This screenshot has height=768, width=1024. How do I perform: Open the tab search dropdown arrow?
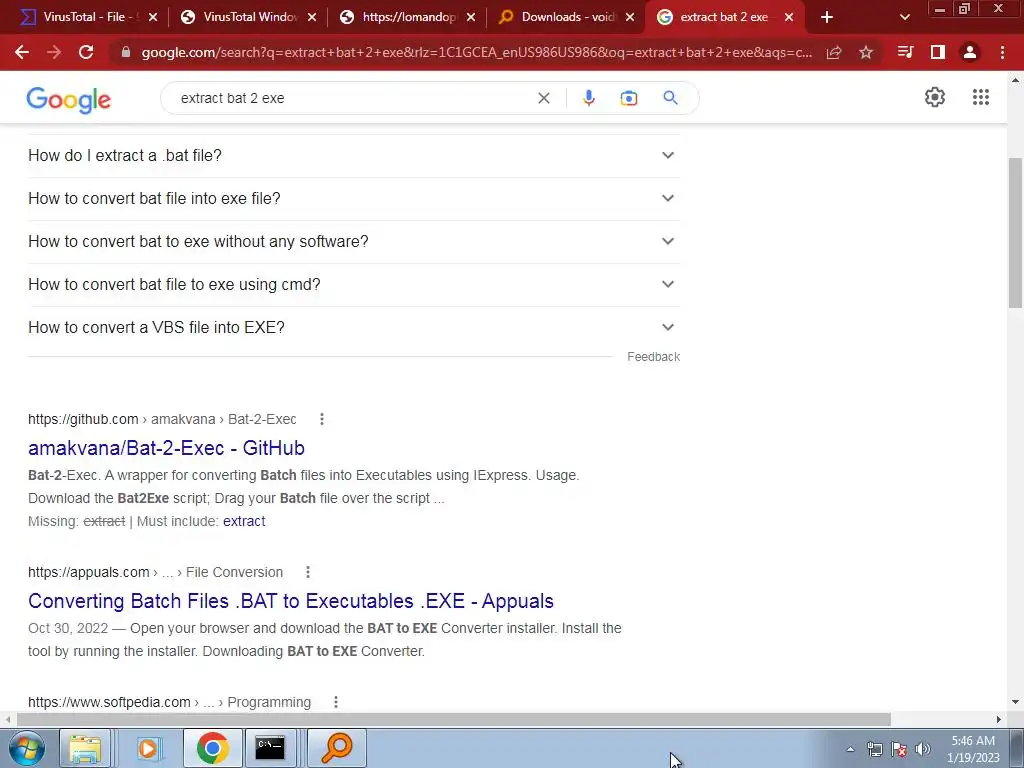[904, 17]
